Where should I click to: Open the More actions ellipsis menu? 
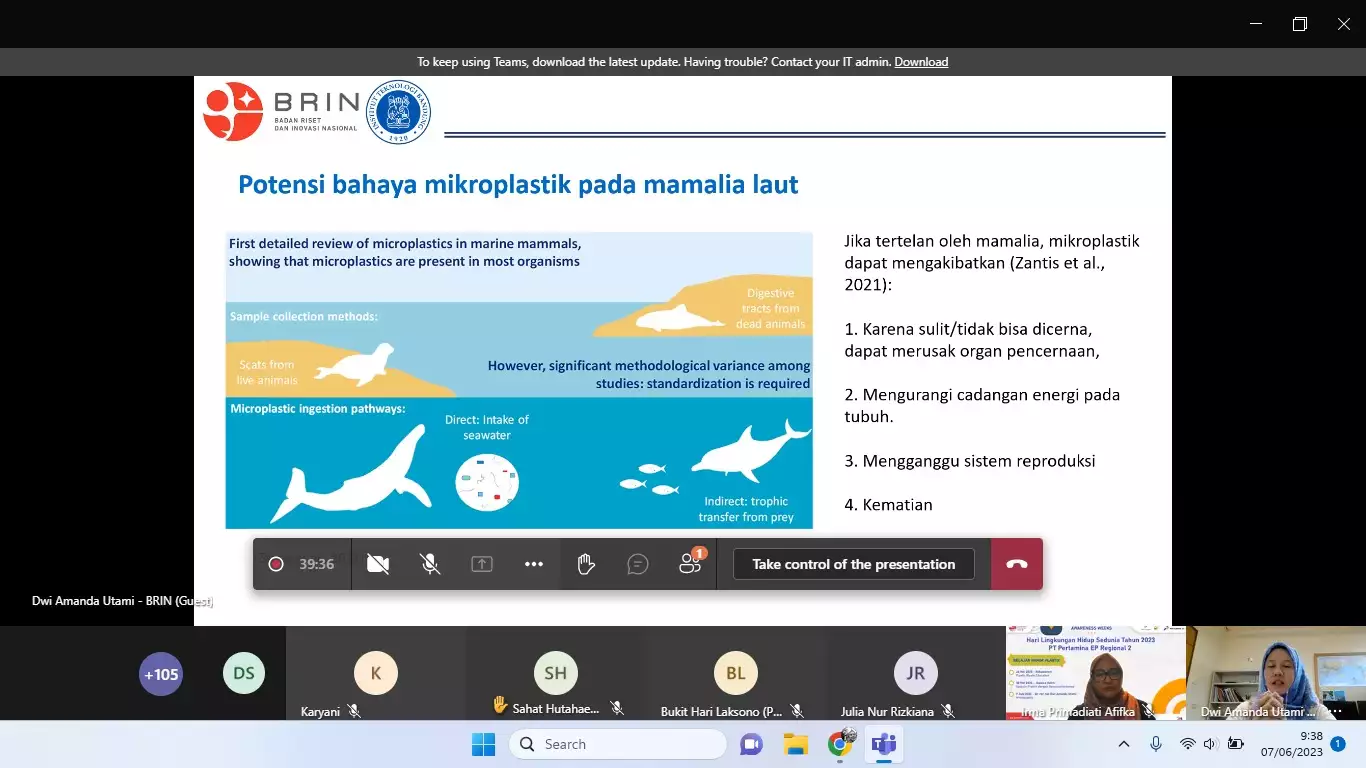(534, 564)
